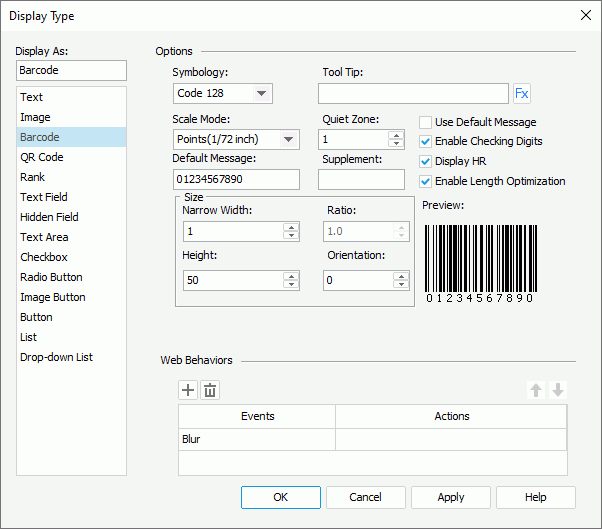Move web behavior up with up arrow
The height and width of the screenshot is (529, 602).
click(x=536, y=390)
